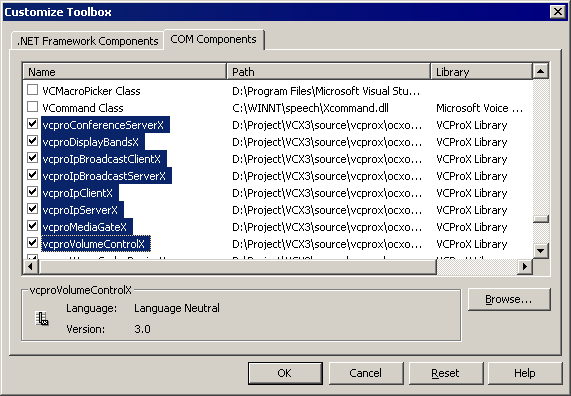This screenshot has height=396, width=571.
Task: Click the vertical scrollbar down arrow
Action: point(540,251)
